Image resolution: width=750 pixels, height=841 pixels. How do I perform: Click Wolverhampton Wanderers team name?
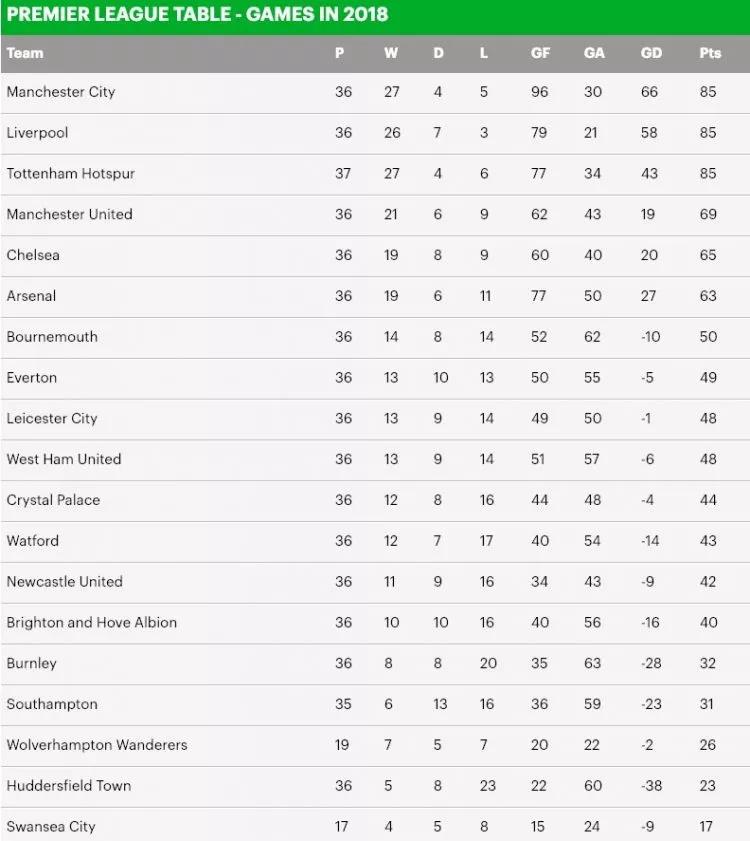click(97, 745)
